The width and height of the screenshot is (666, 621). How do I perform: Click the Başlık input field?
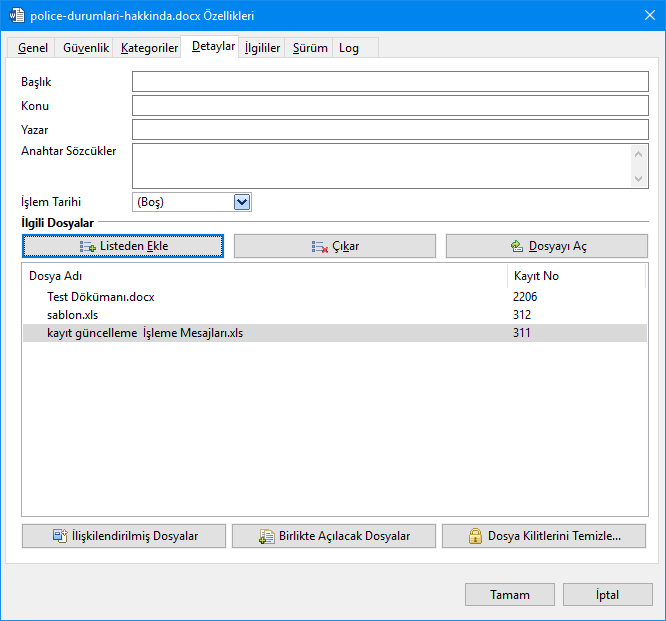pos(390,82)
